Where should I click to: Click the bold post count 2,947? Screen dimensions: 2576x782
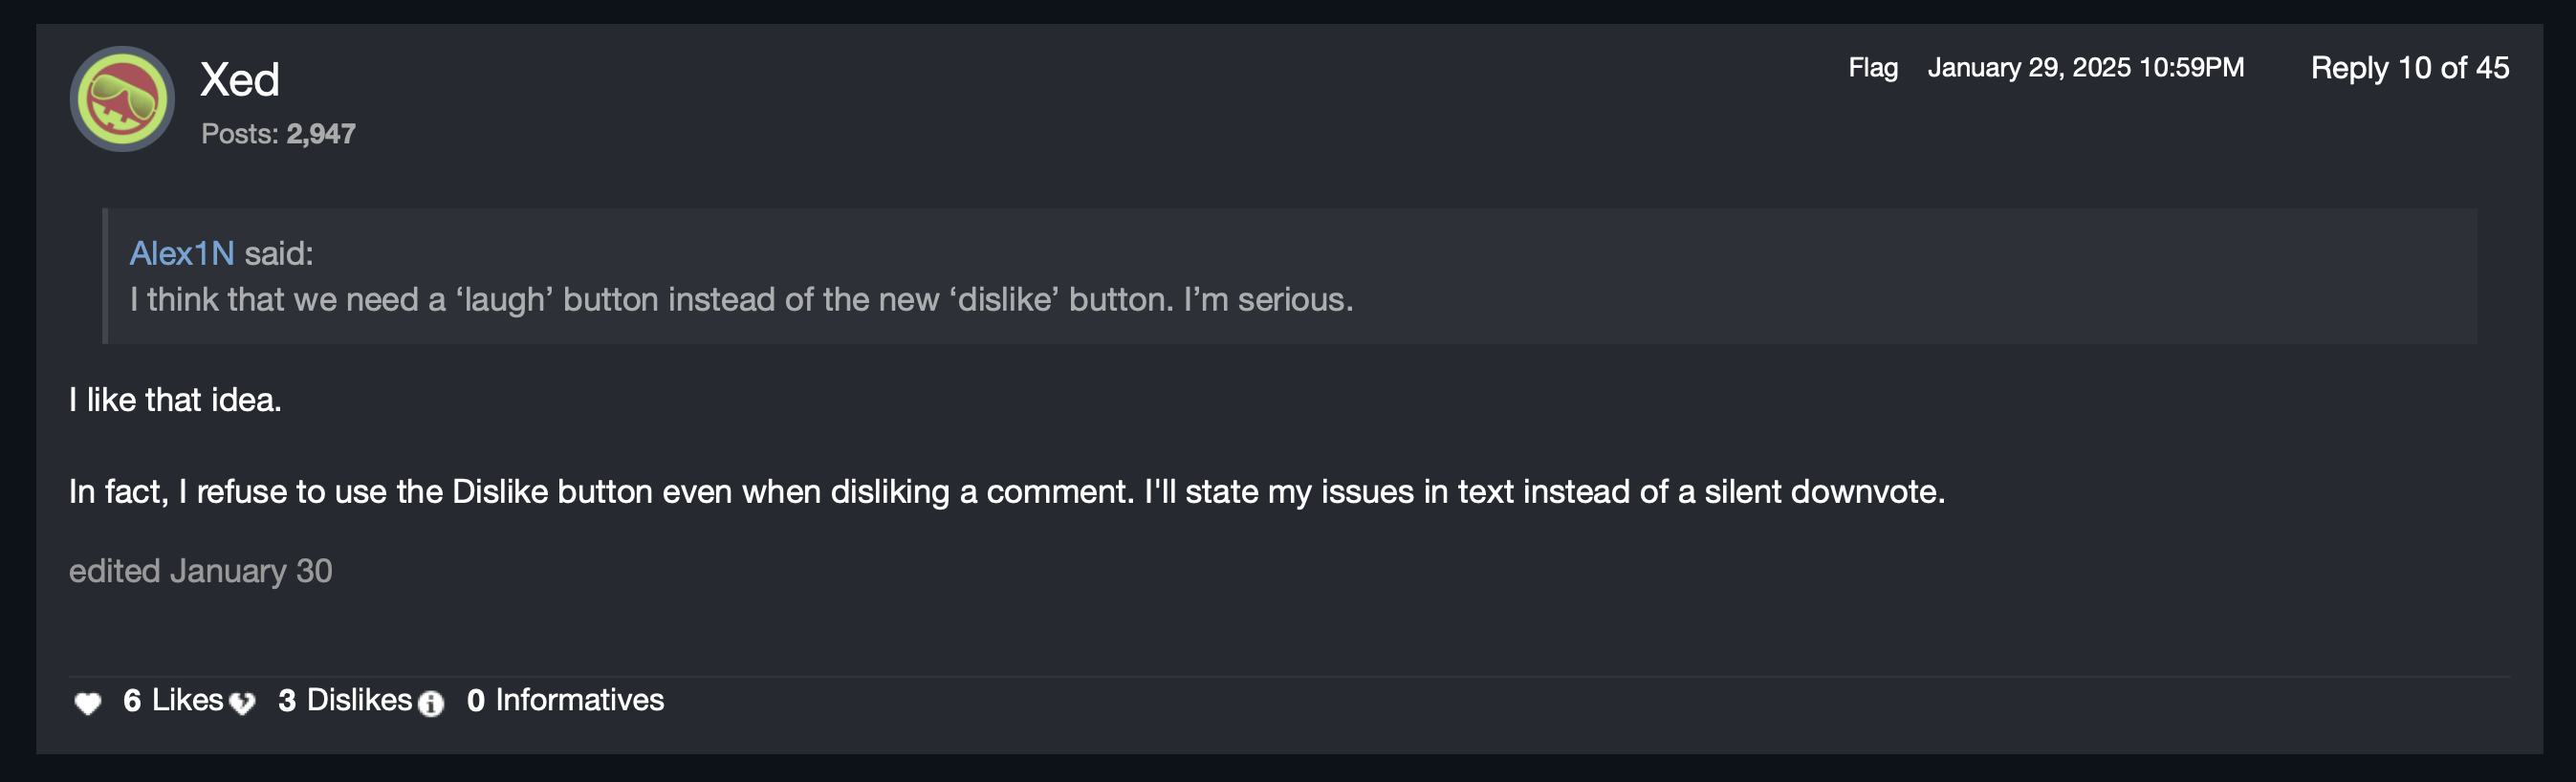coord(321,134)
